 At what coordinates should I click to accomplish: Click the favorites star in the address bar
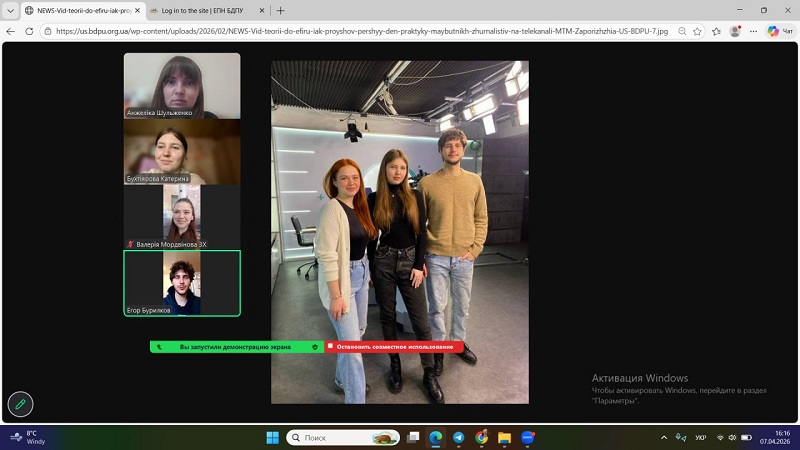(716, 31)
